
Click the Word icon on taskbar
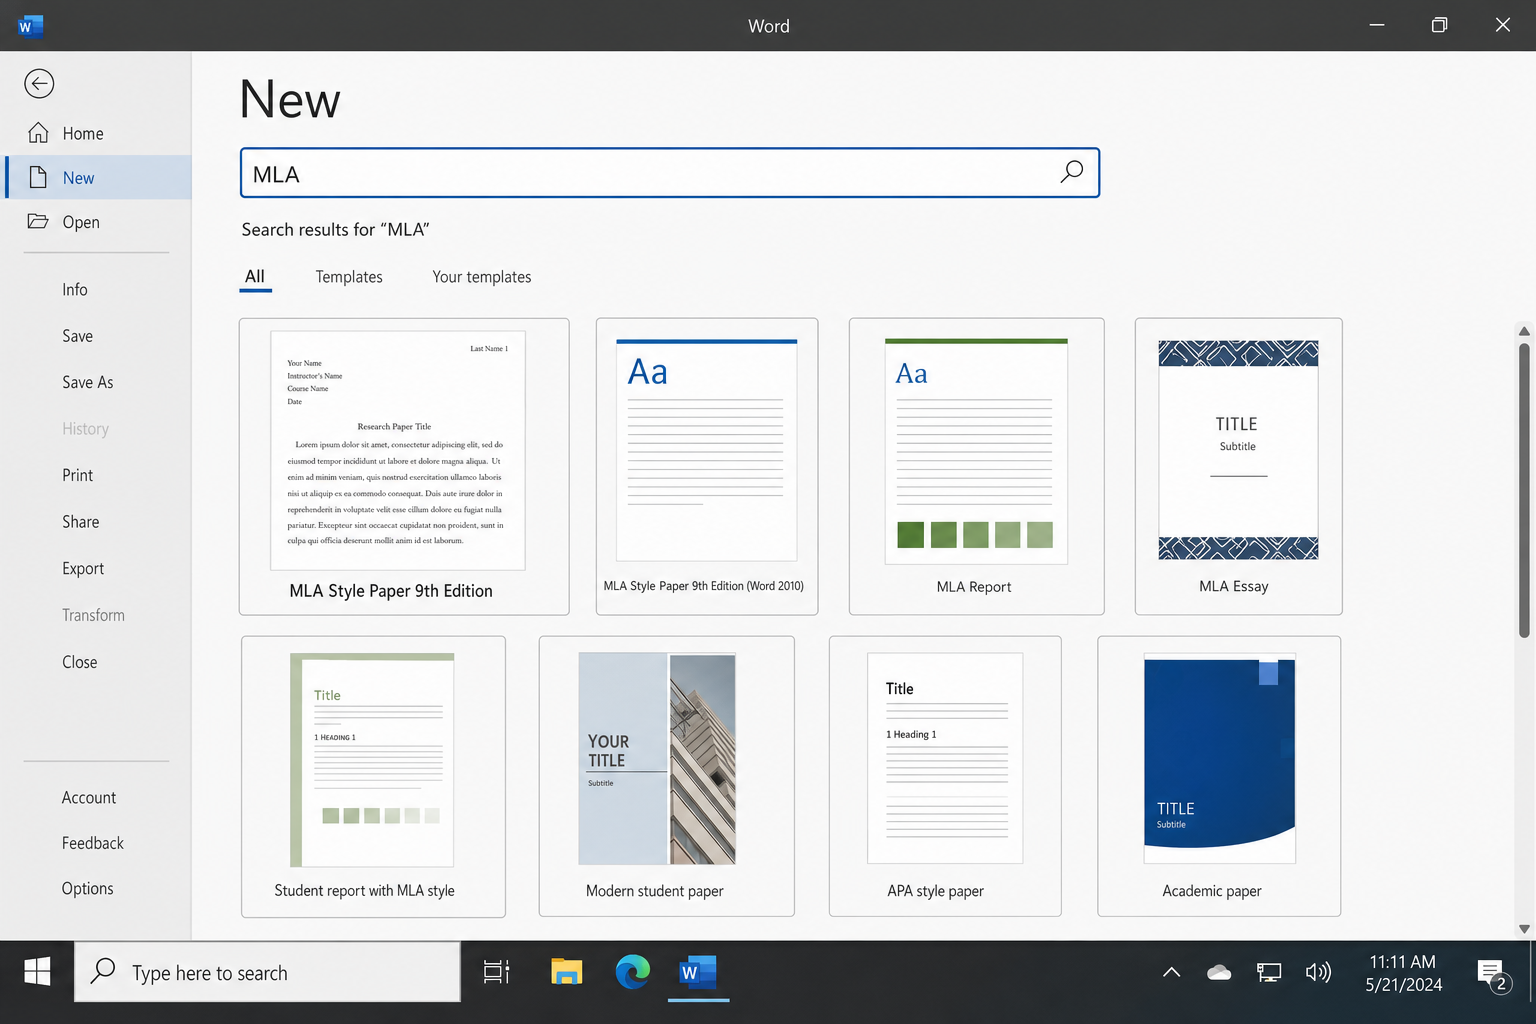tap(698, 972)
